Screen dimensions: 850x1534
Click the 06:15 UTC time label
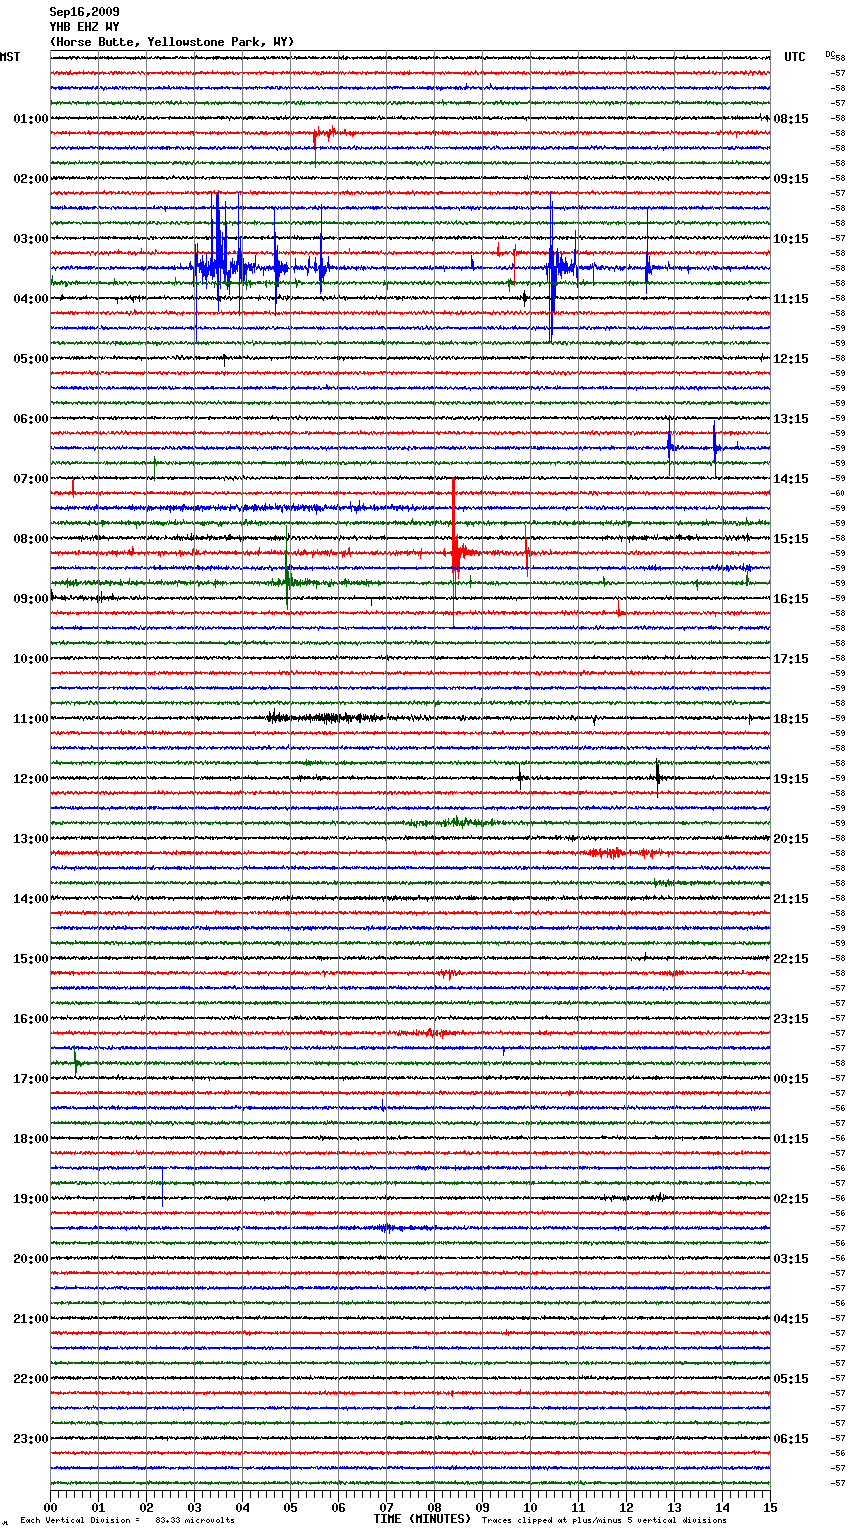pyautogui.click(x=791, y=1439)
